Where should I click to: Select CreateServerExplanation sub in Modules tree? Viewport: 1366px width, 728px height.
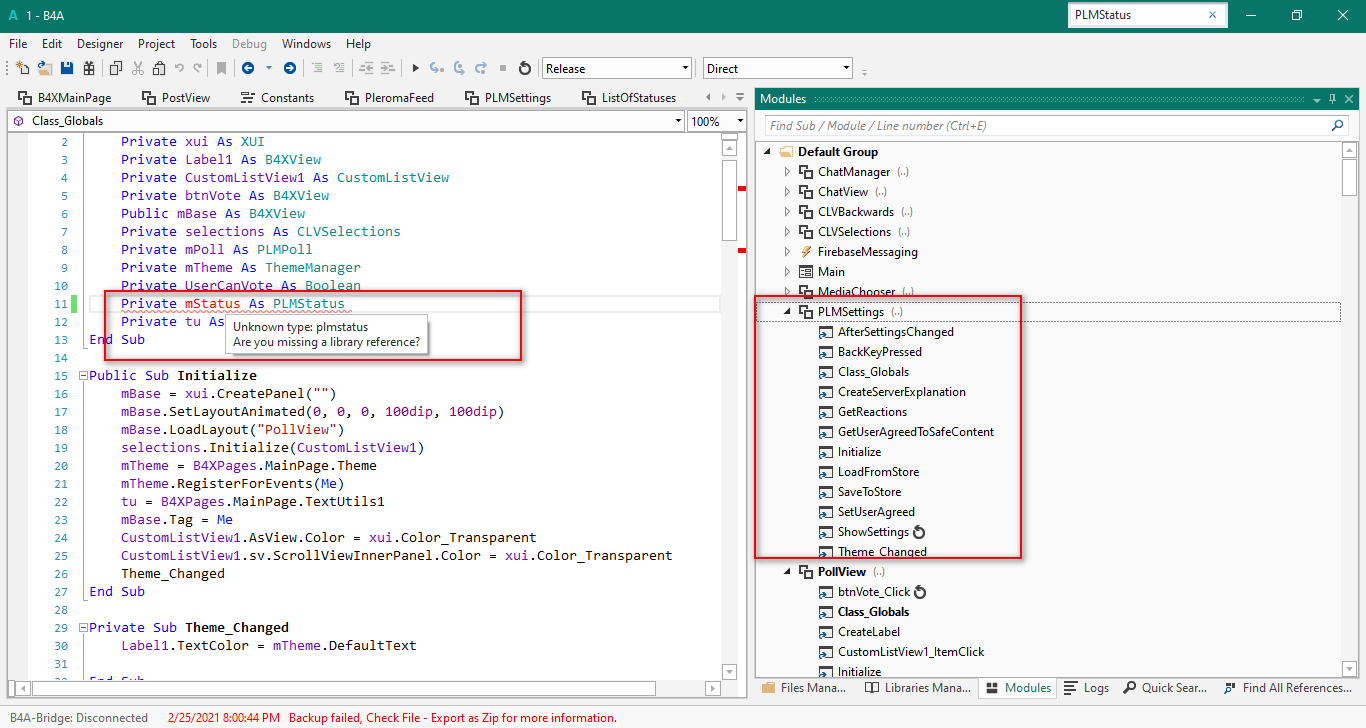tap(901, 392)
